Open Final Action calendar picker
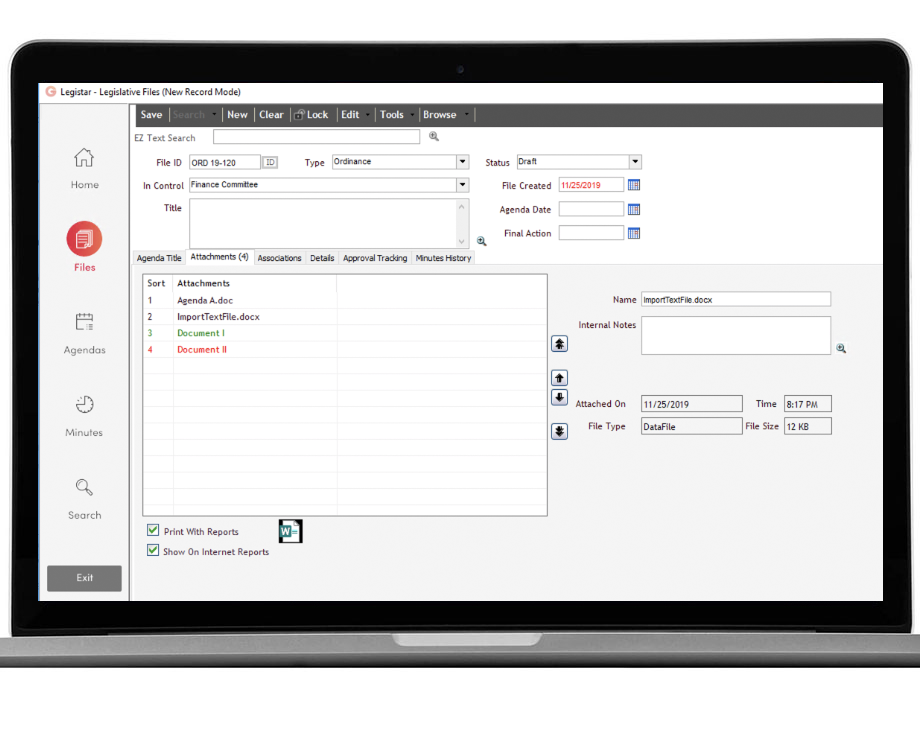This screenshot has width=920, height=750. [634, 234]
